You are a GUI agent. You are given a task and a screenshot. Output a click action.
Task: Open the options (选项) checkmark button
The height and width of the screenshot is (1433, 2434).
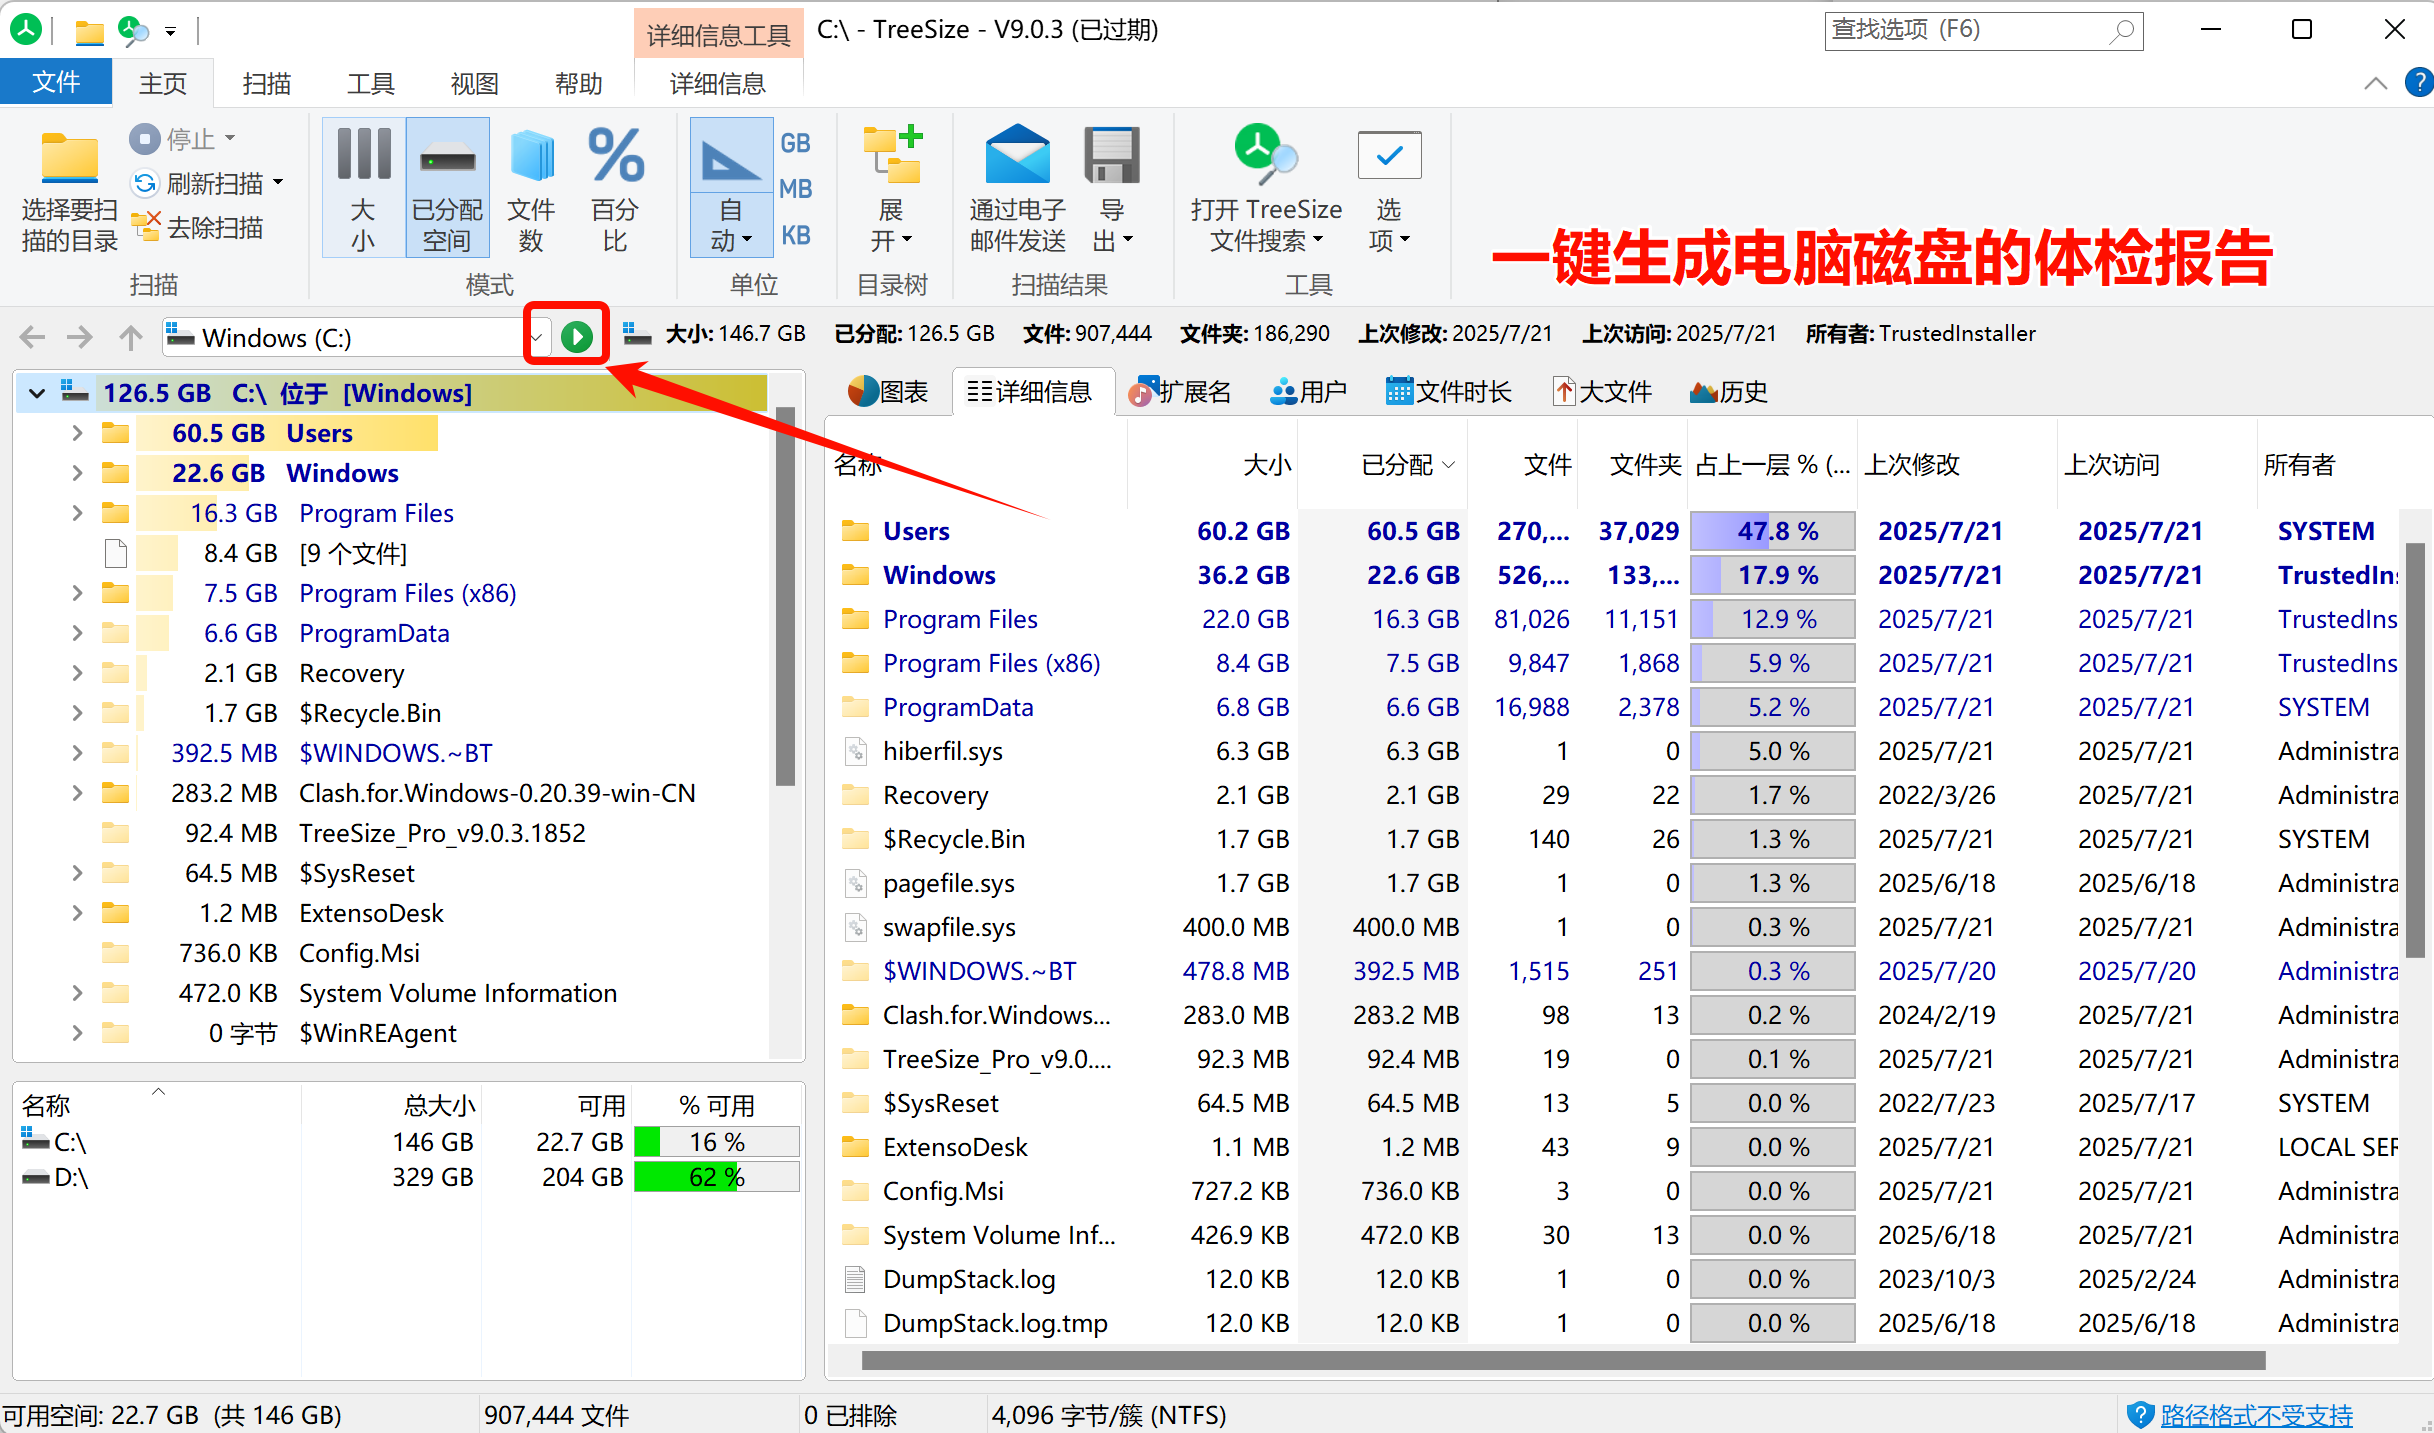click(1389, 187)
